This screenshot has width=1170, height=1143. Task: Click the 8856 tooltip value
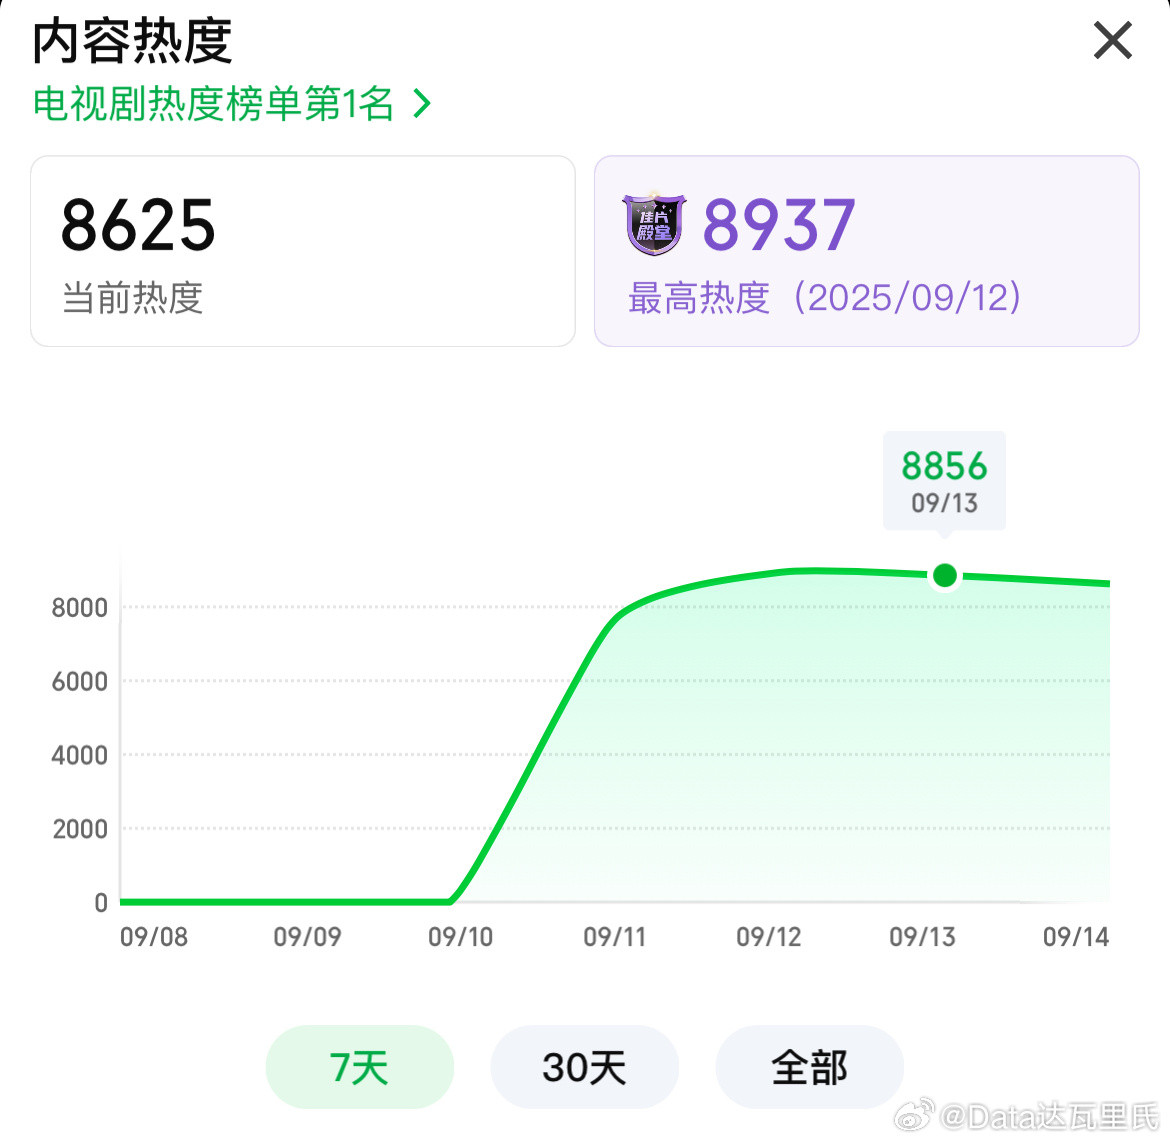point(944,466)
